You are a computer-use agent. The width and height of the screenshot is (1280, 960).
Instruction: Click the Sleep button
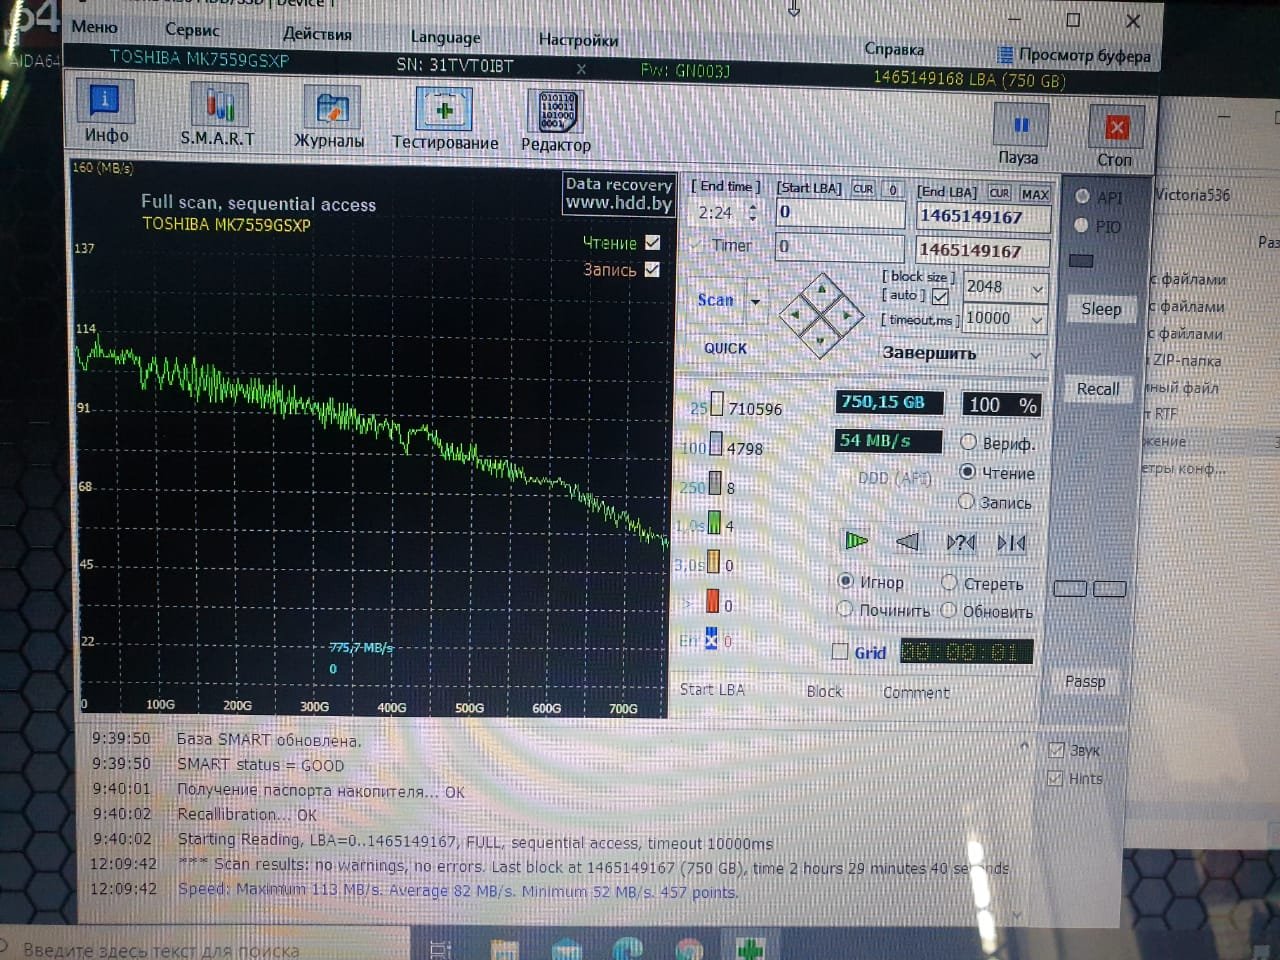(x=1101, y=309)
